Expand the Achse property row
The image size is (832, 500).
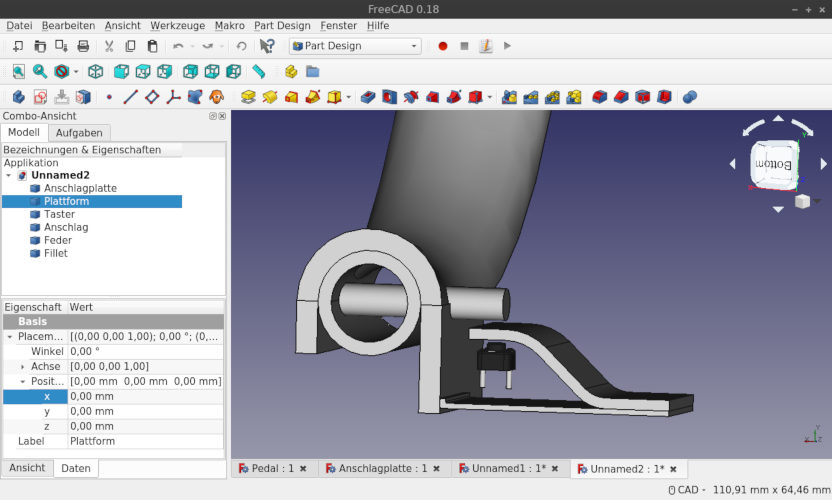pos(23,367)
